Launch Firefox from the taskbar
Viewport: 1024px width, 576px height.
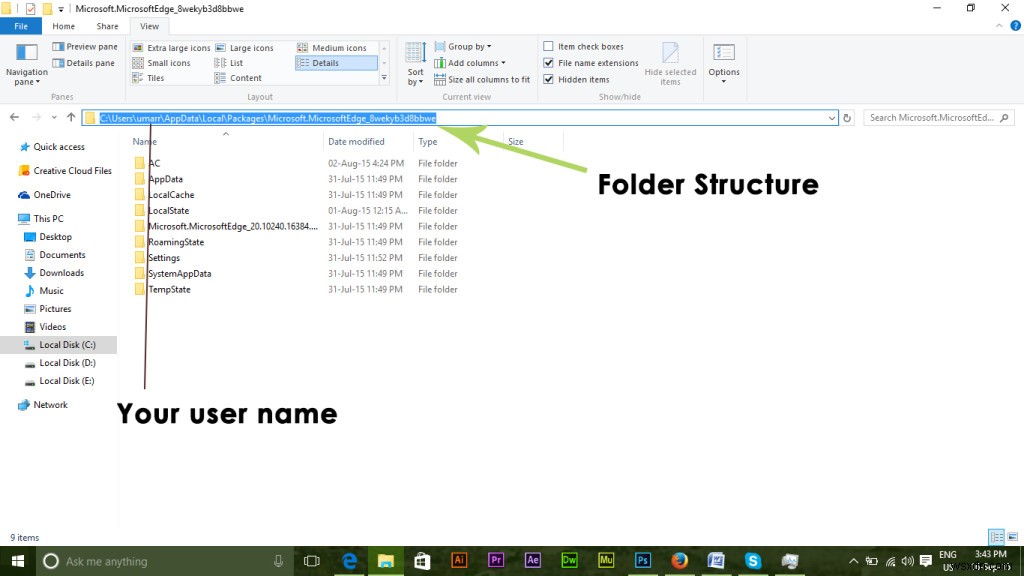point(678,560)
